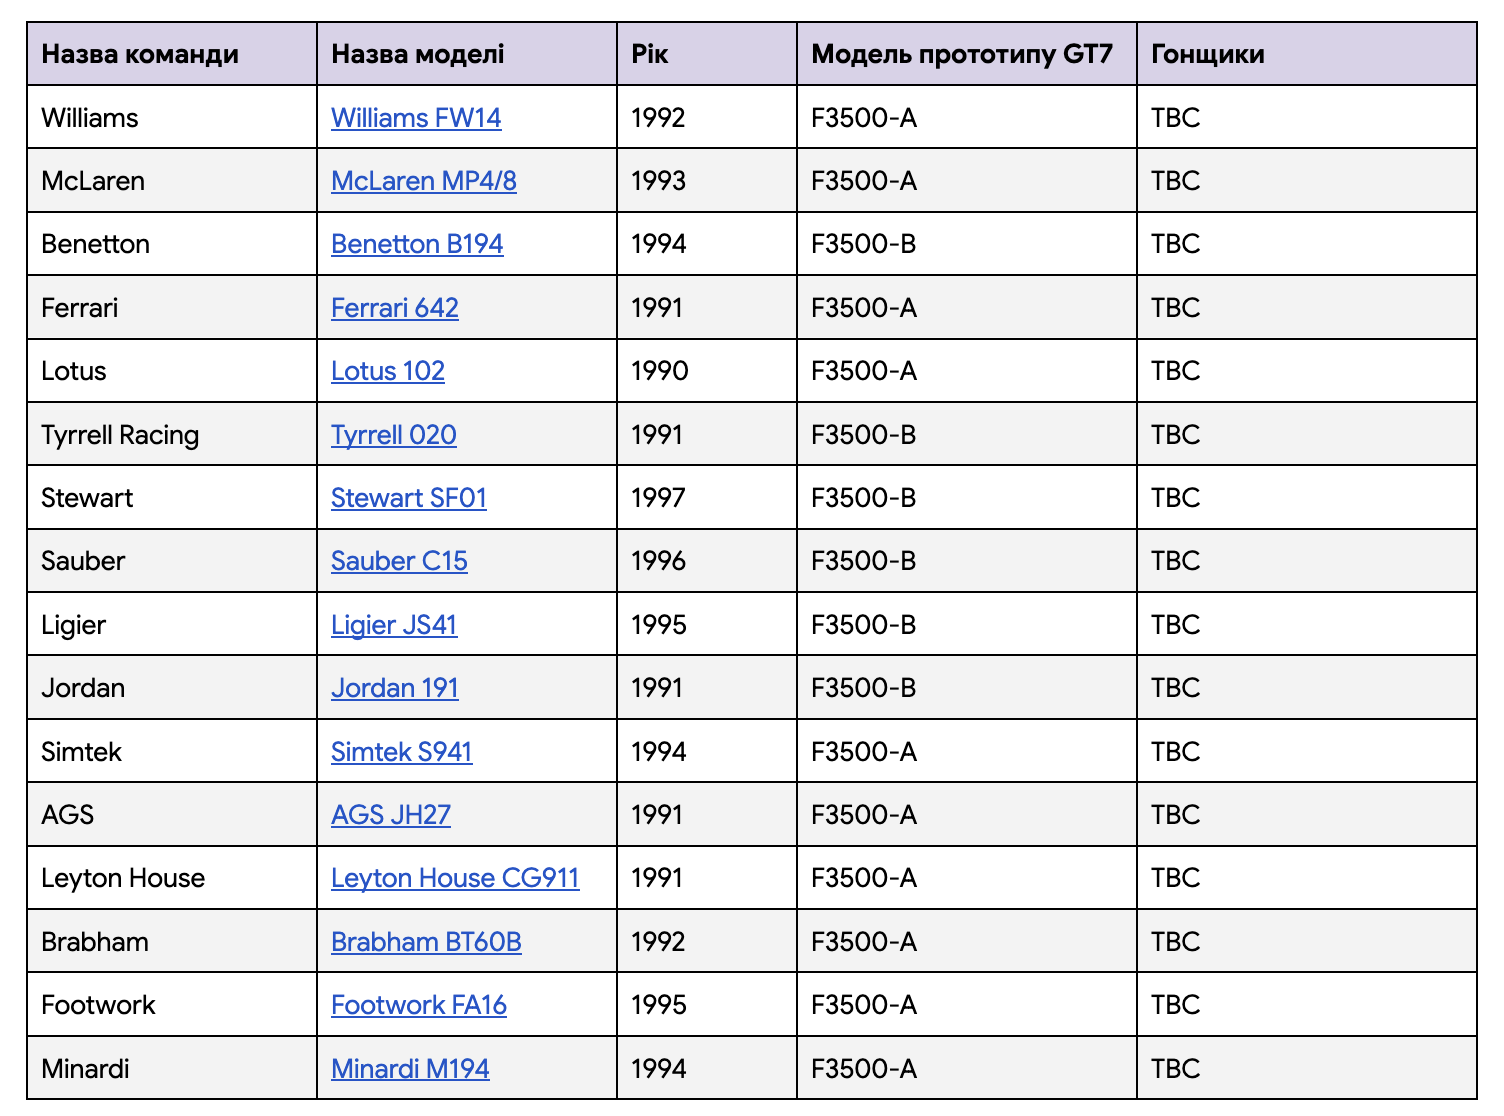
Task: Follow the Brabham BT60B link
Action: (426, 942)
